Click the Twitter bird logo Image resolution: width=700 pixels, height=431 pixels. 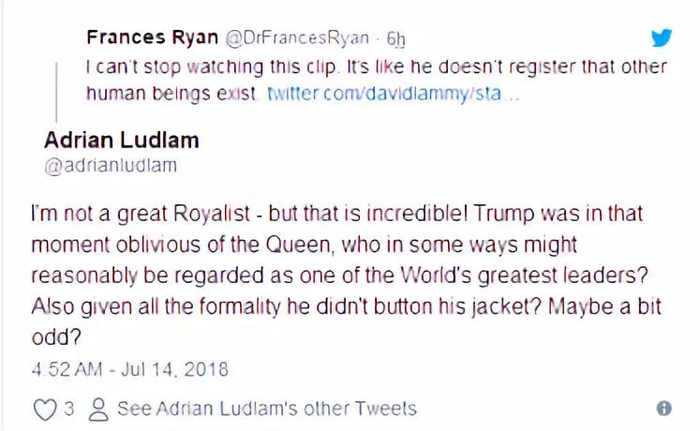[662, 38]
